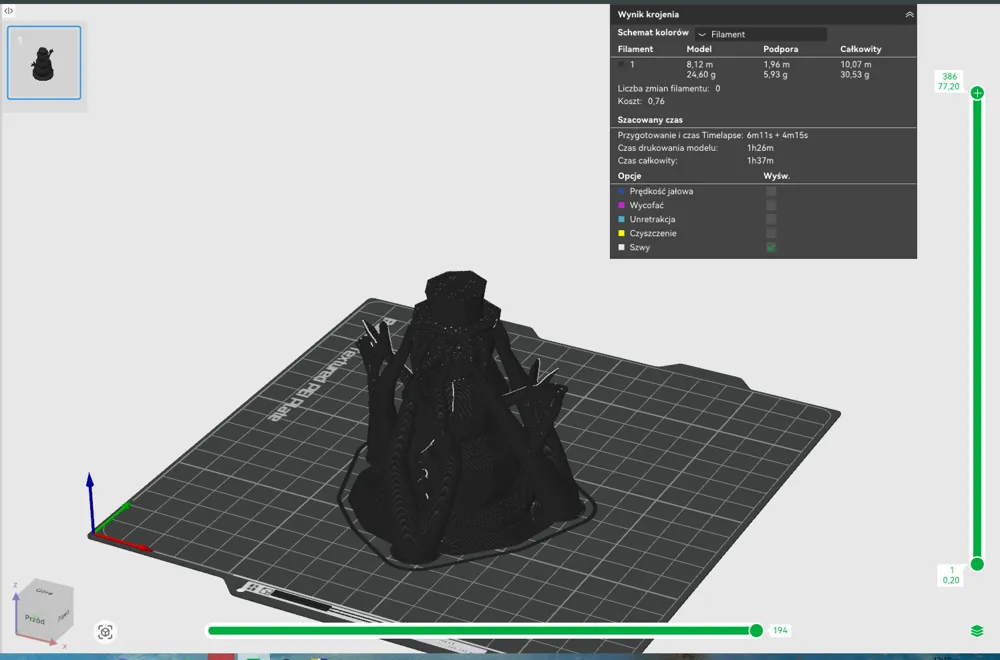Click the green layers stack icon
The image size is (1000, 660).
point(977,631)
